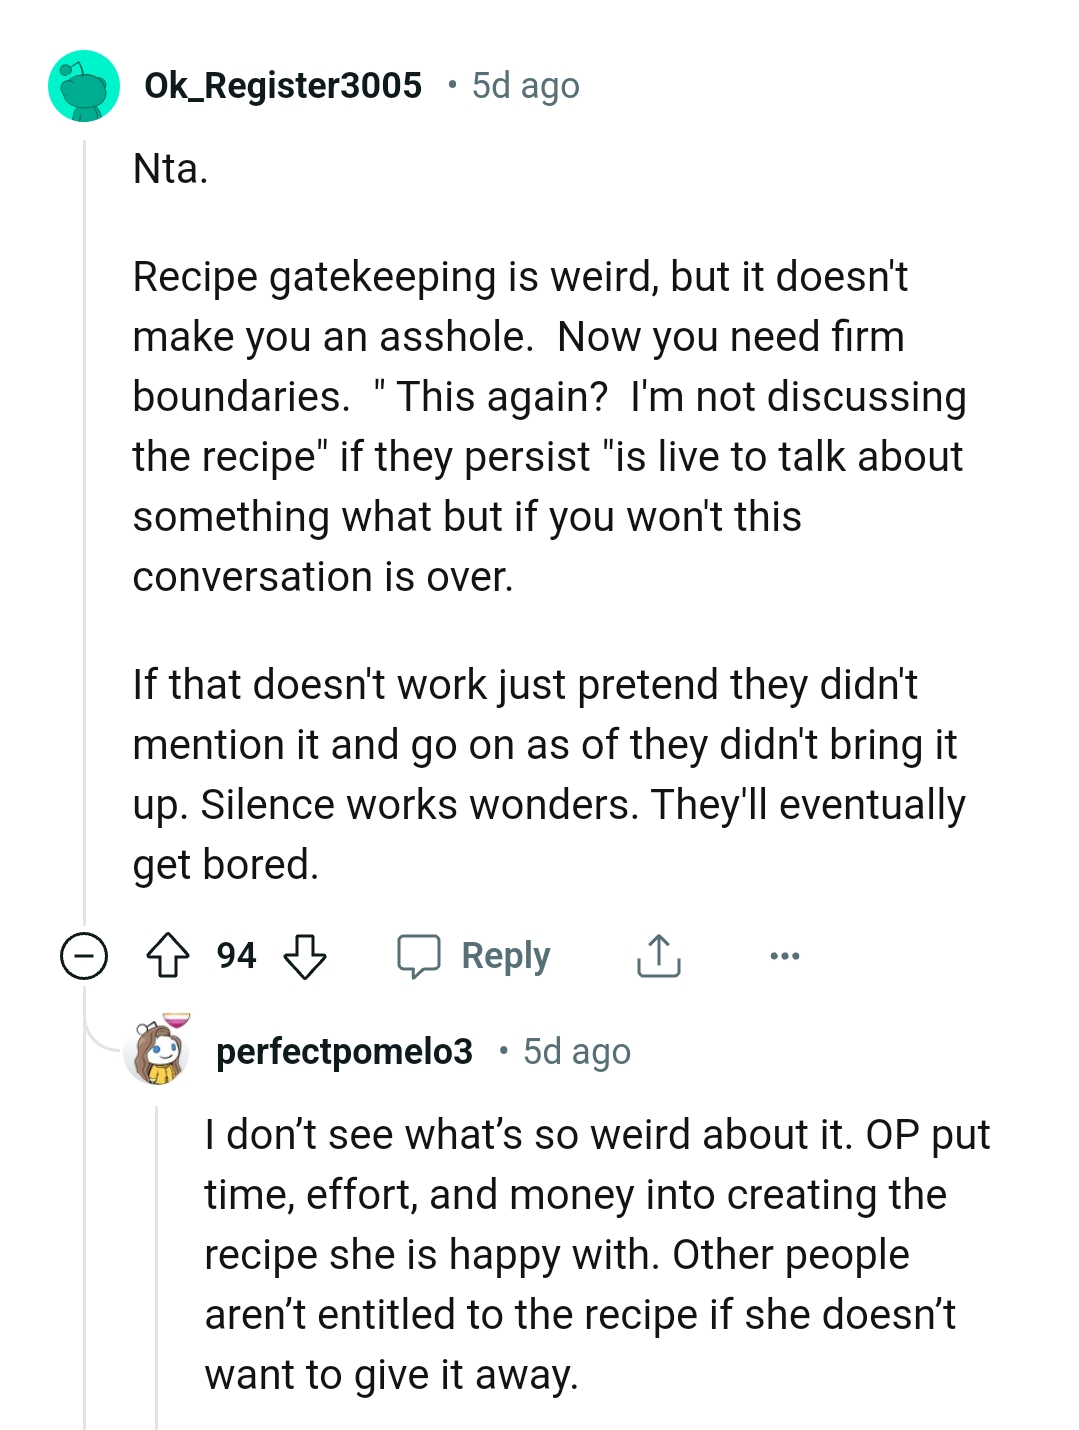Open Ok_Register3005's profile
1079x1430 pixels.
[x=283, y=85]
